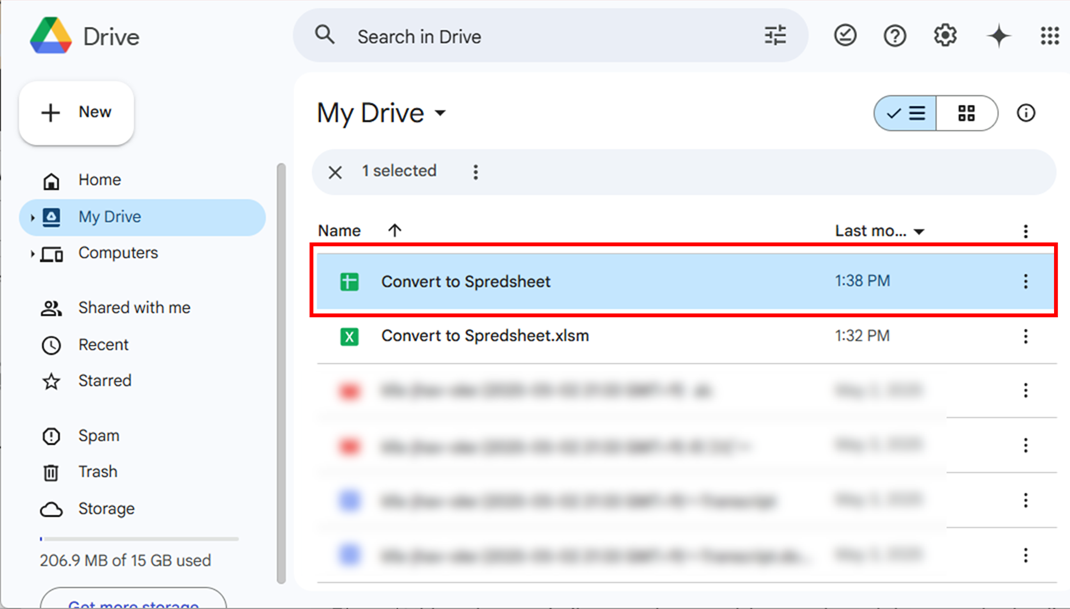1070x609 pixels.
Task: Select the Convert to Spredsheet.xlsm file row
Action: 685,336
